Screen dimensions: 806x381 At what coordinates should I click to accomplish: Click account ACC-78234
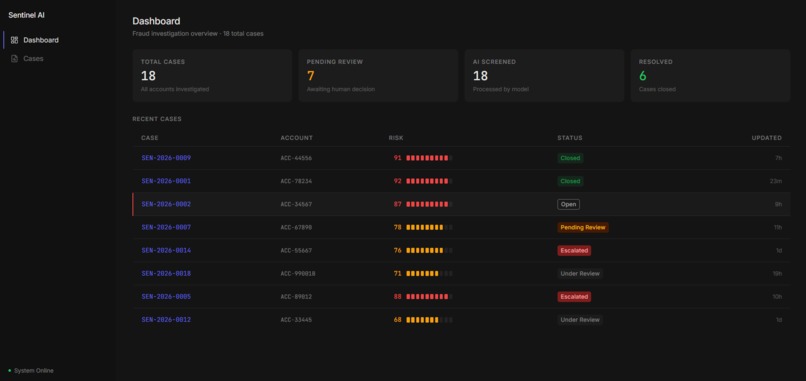(x=296, y=181)
